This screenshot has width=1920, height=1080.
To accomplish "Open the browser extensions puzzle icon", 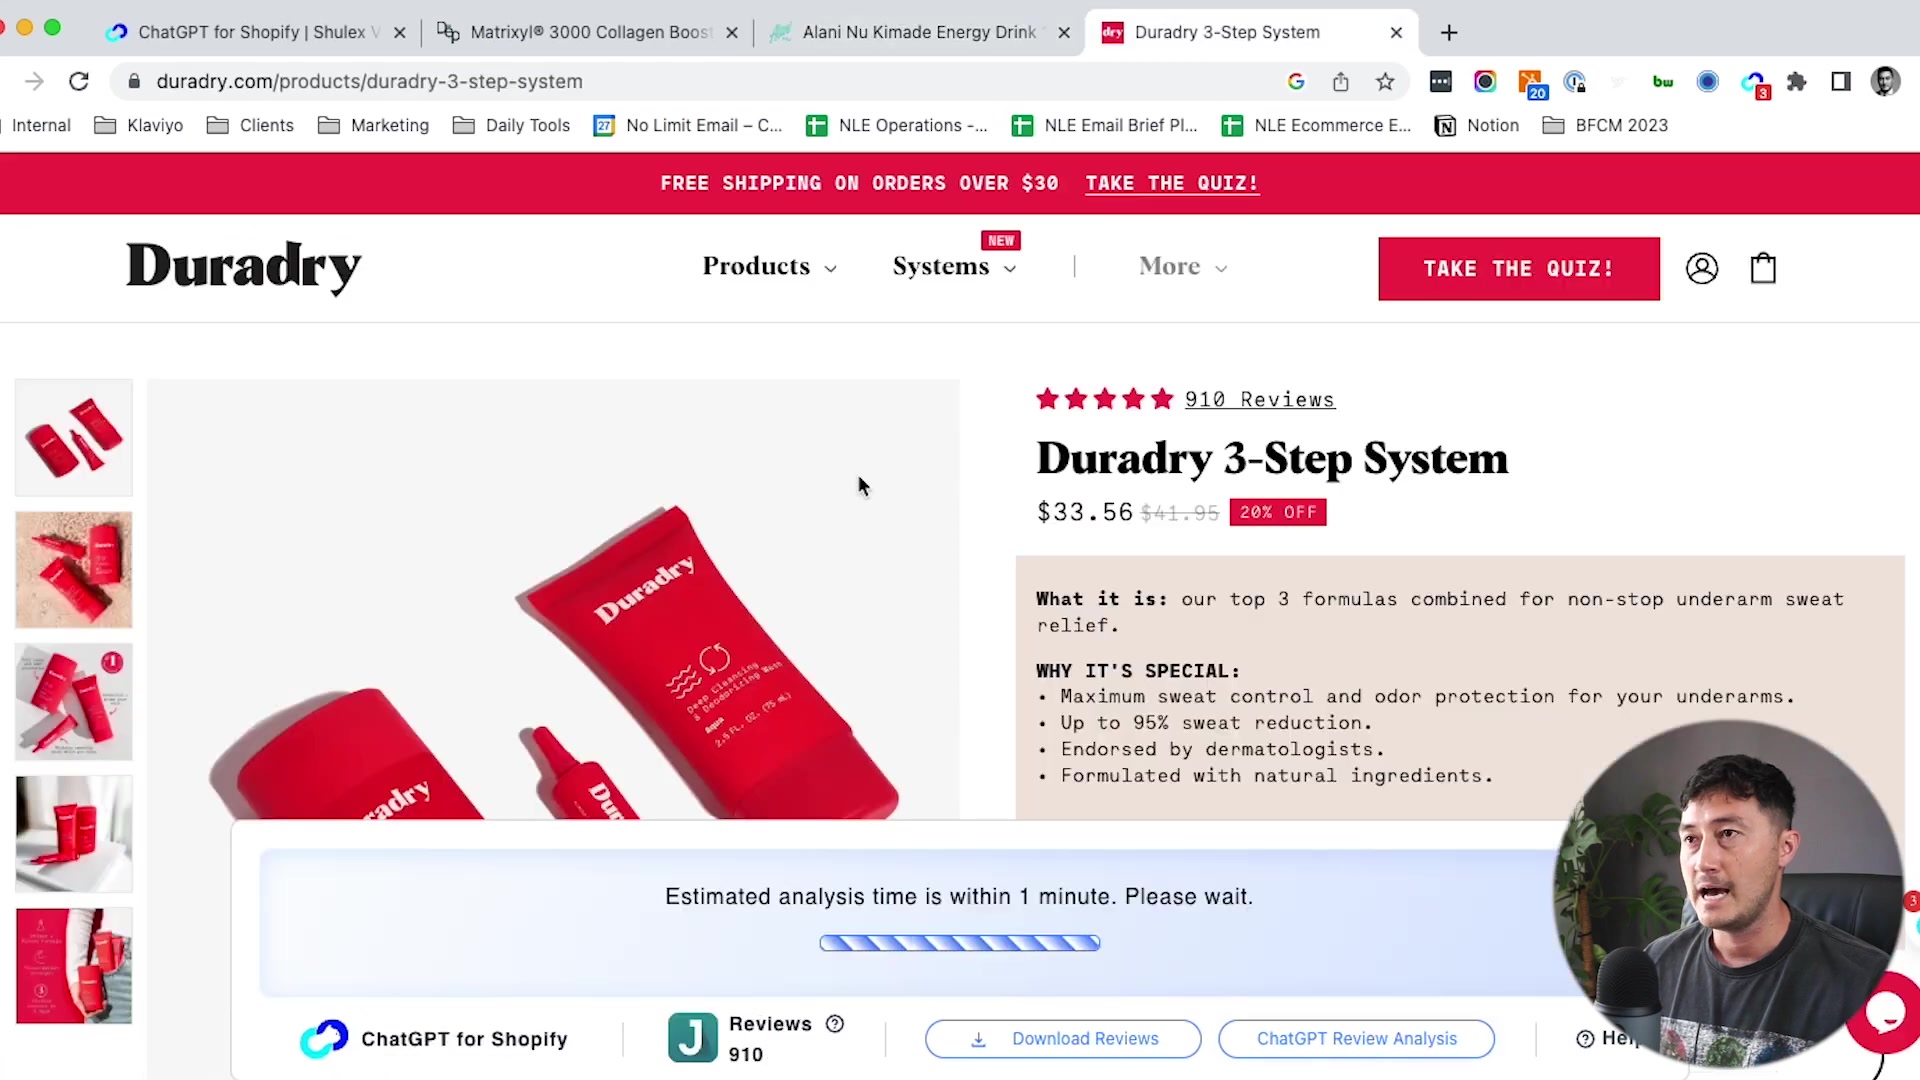I will [1797, 81].
